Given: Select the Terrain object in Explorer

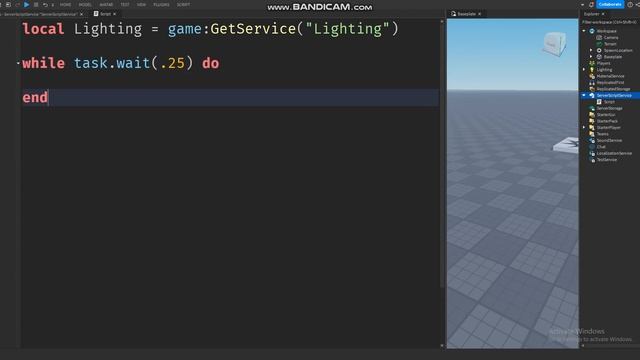Looking at the screenshot, I should 610,44.
